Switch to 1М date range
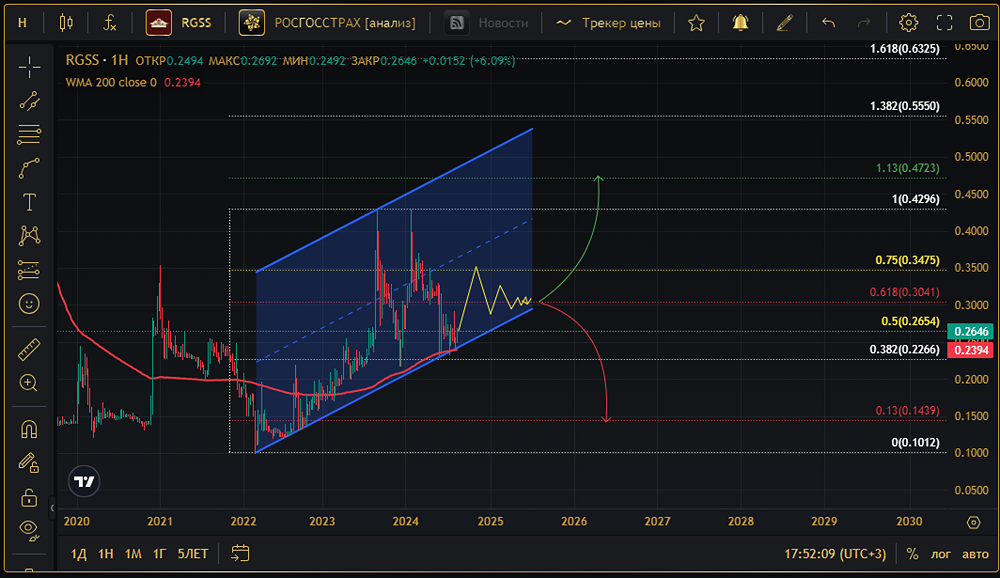The image size is (1000, 578). (x=133, y=554)
